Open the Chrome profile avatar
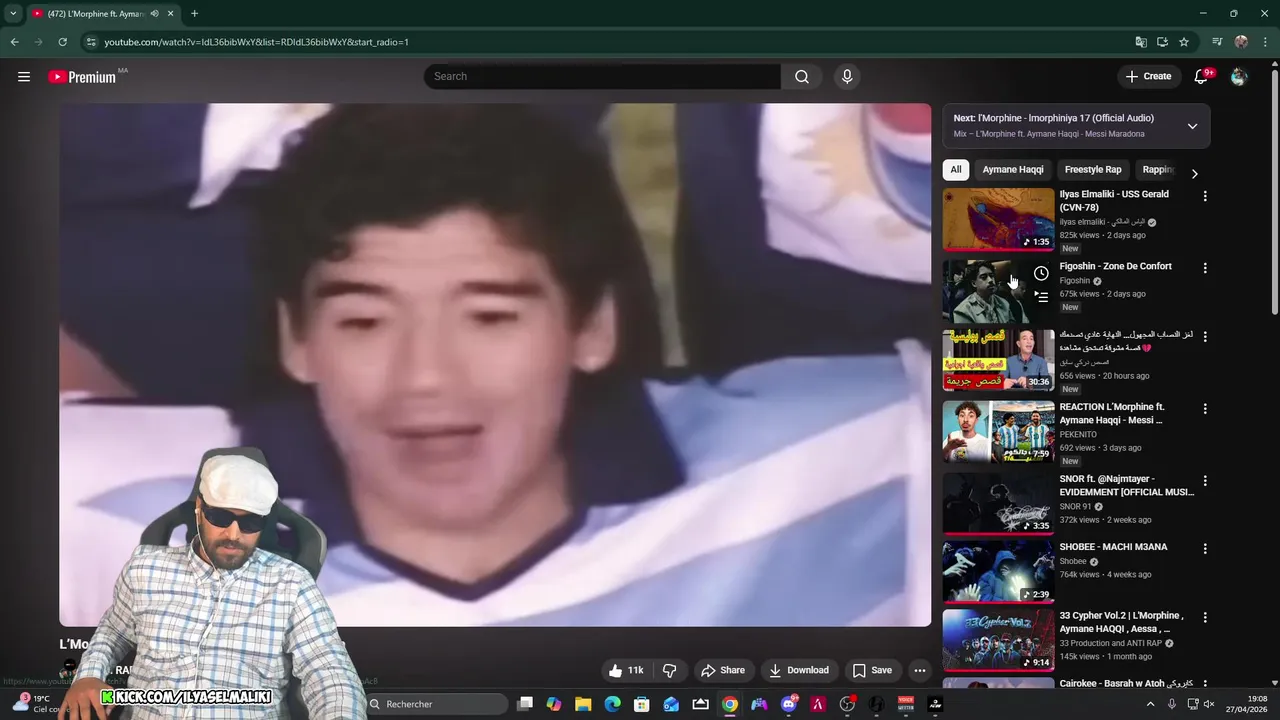 tap(1241, 42)
